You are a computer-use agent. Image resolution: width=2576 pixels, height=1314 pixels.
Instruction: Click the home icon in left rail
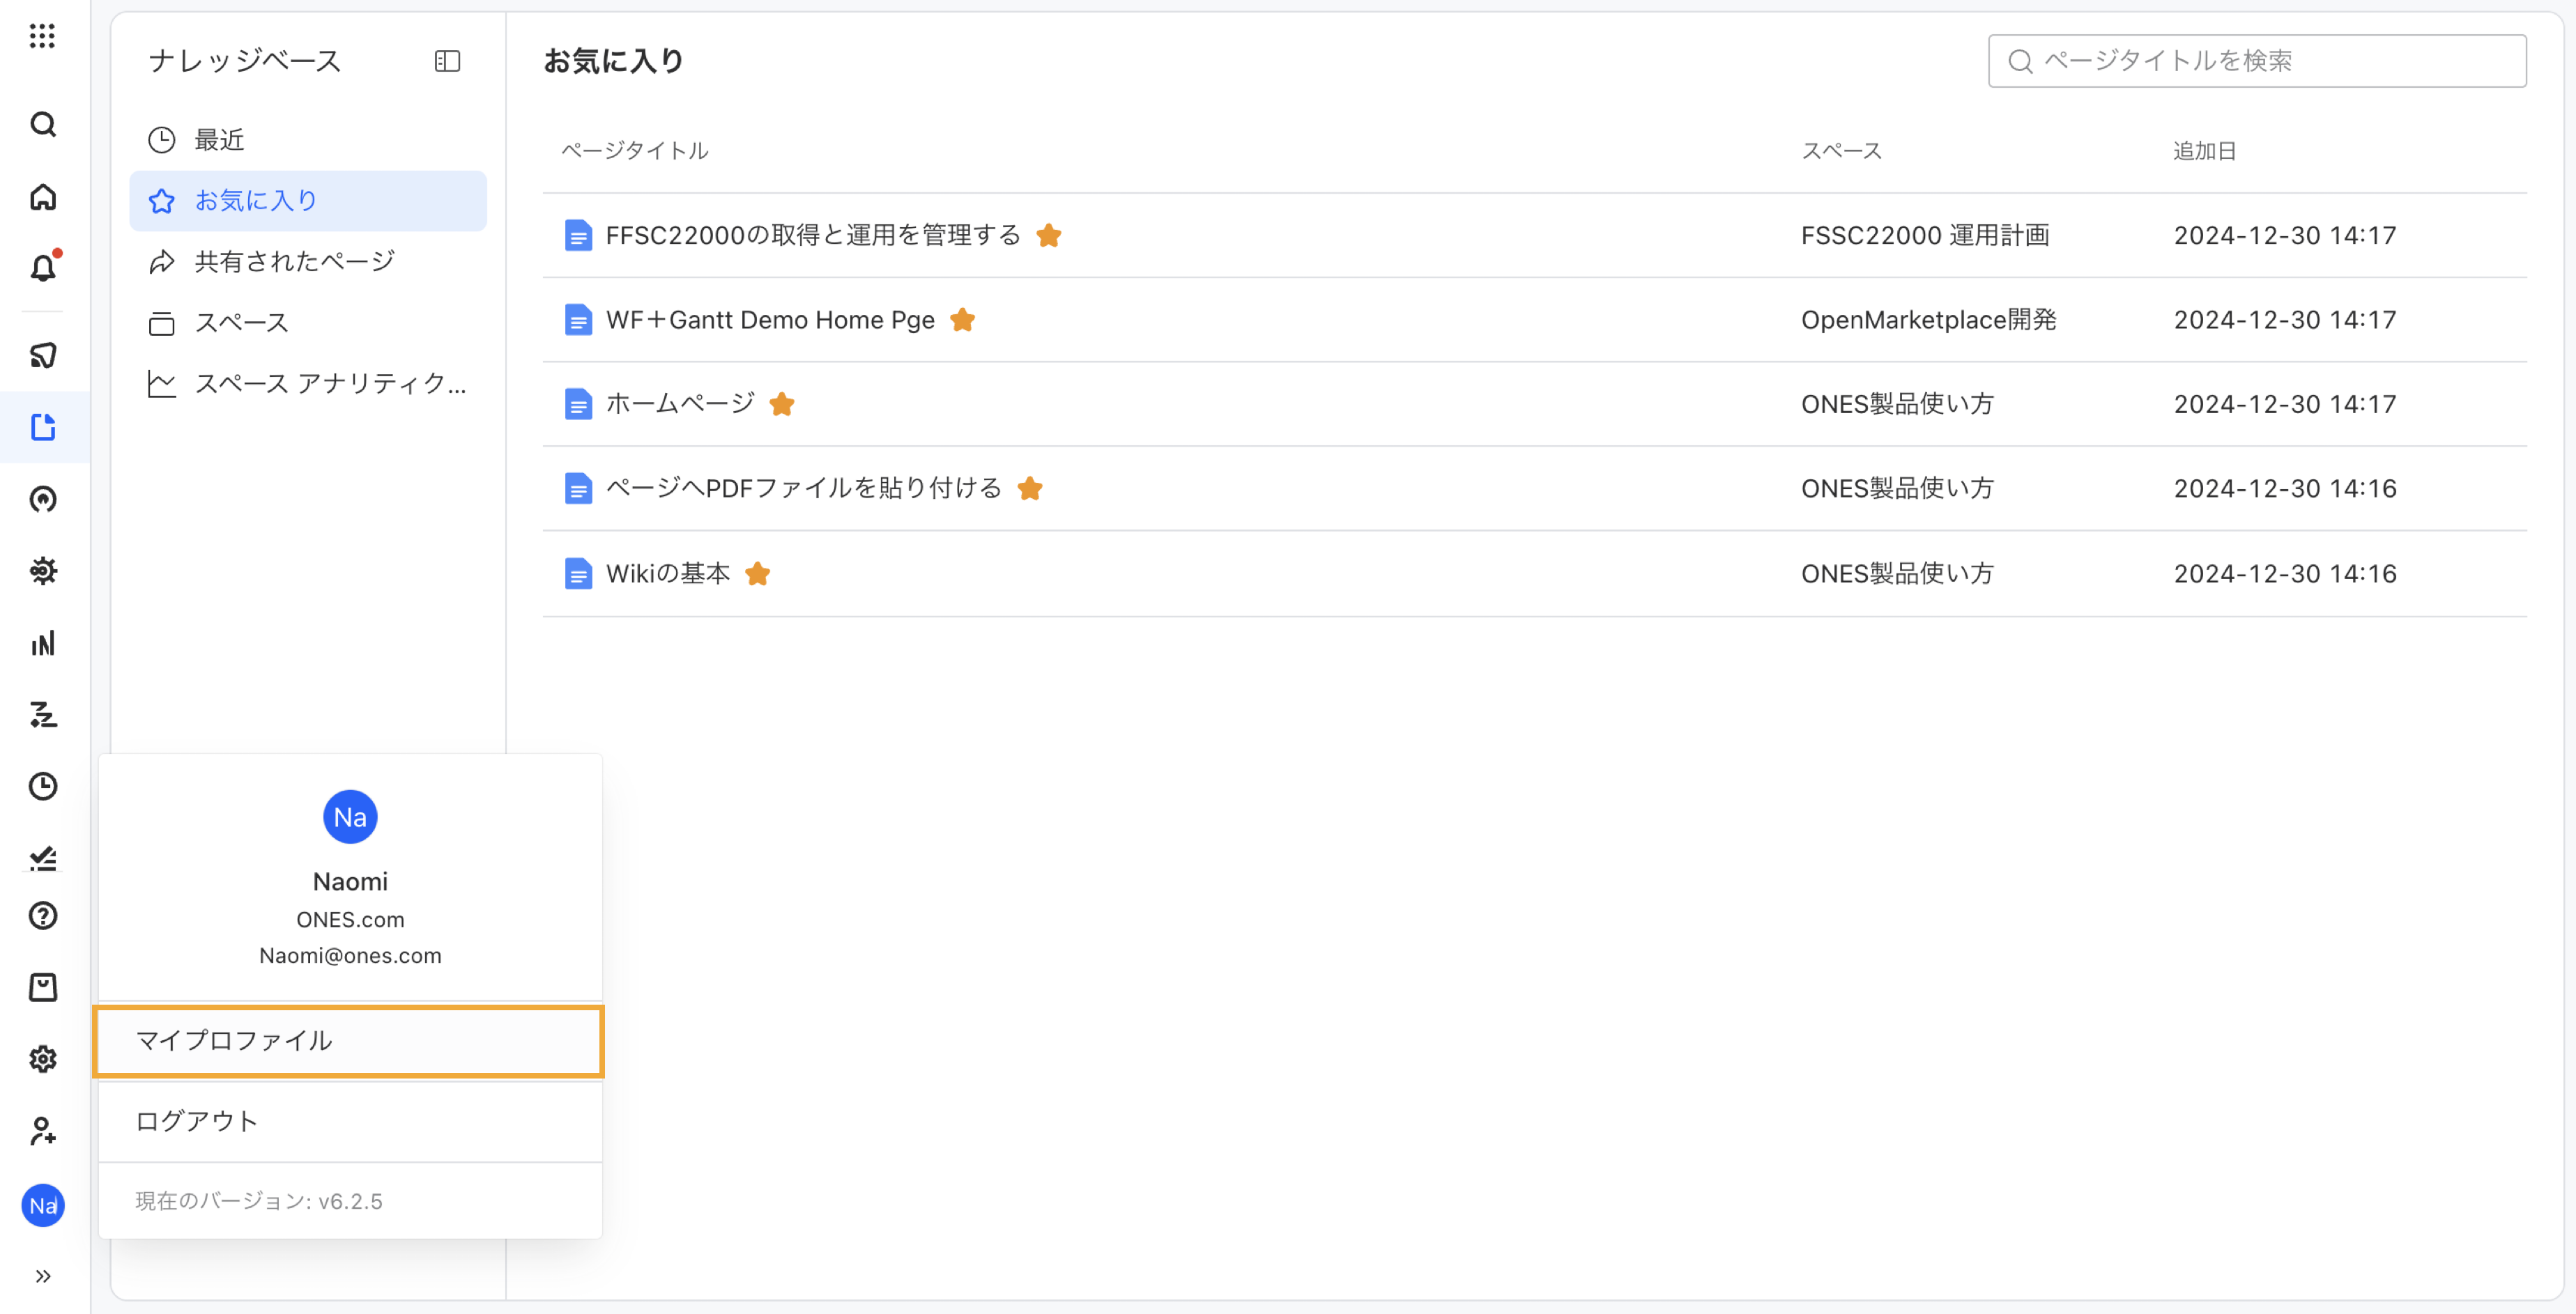pos(42,197)
